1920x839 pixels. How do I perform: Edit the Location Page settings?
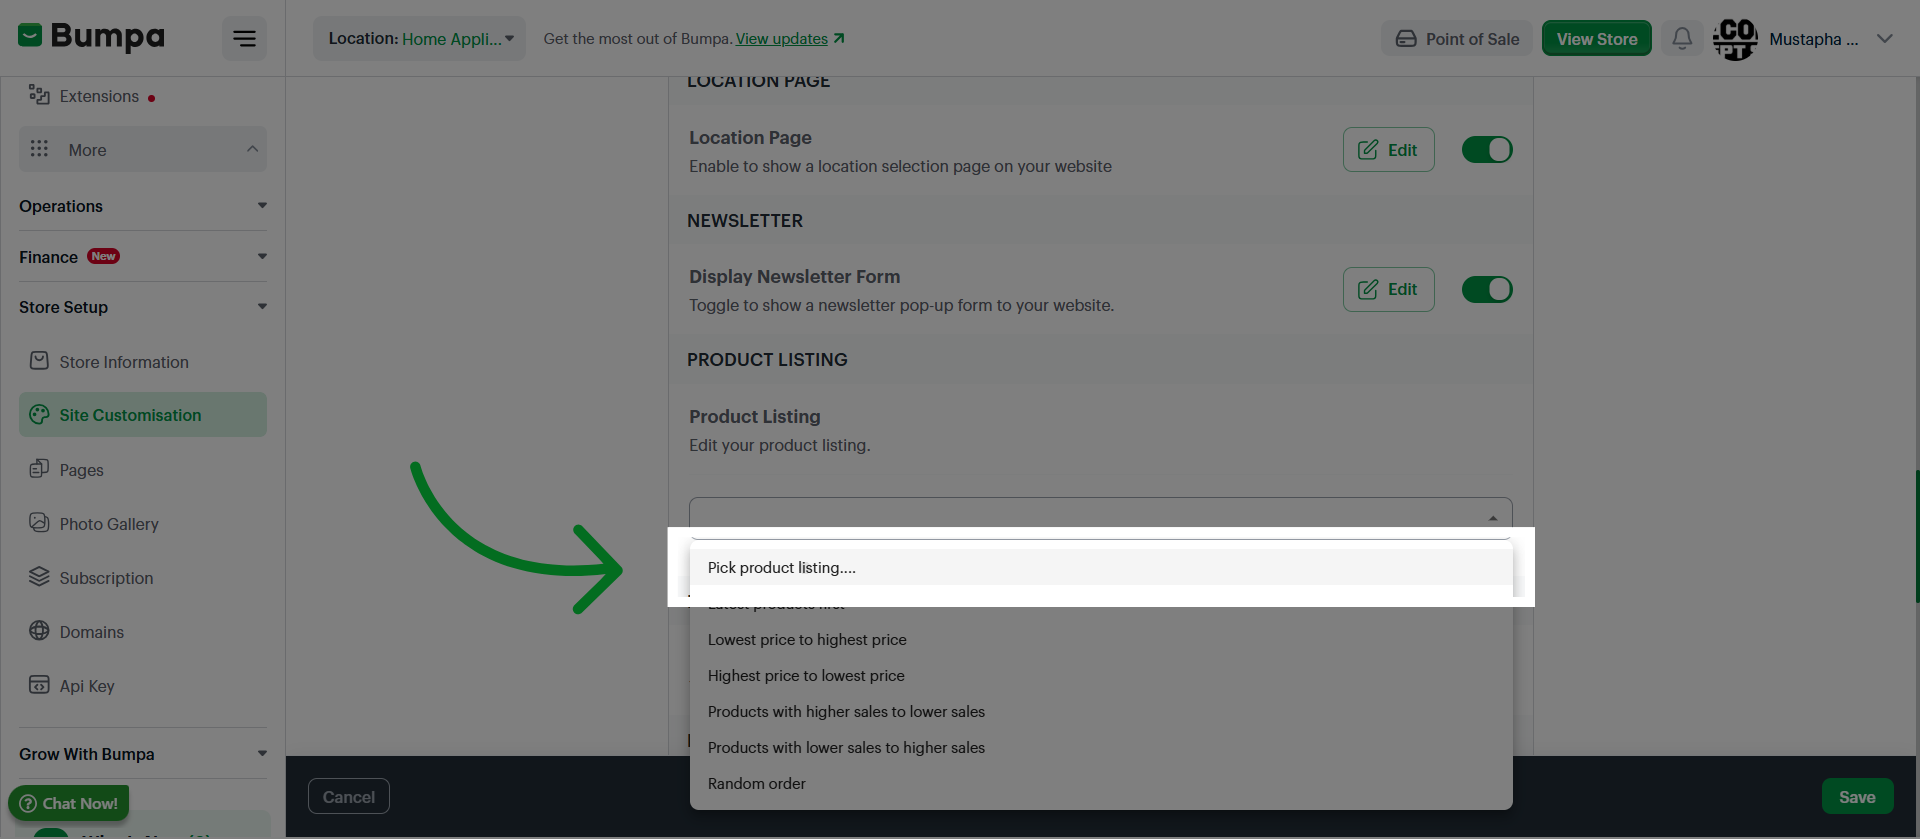(1388, 150)
